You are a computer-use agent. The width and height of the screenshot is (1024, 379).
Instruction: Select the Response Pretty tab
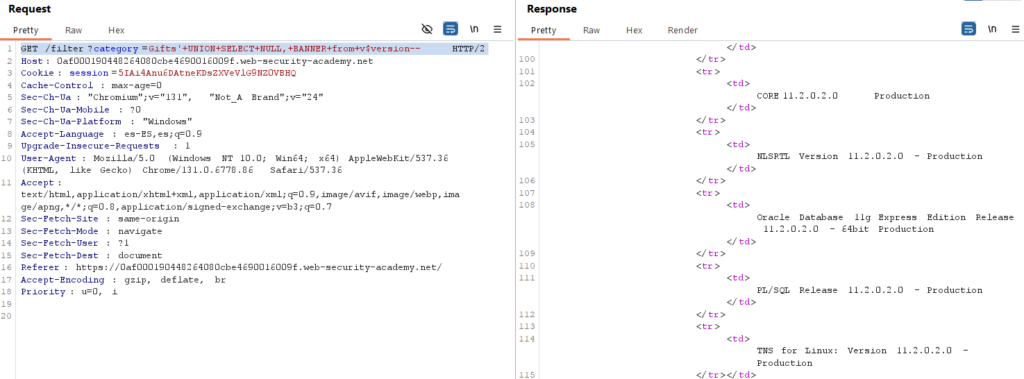pos(543,30)
